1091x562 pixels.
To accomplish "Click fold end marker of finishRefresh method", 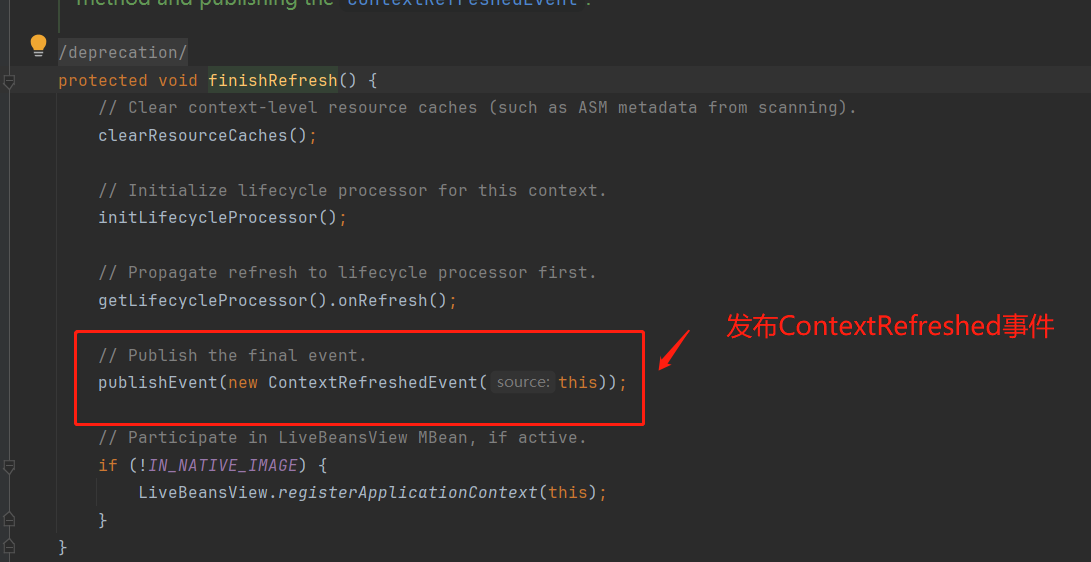I will 9,546.
